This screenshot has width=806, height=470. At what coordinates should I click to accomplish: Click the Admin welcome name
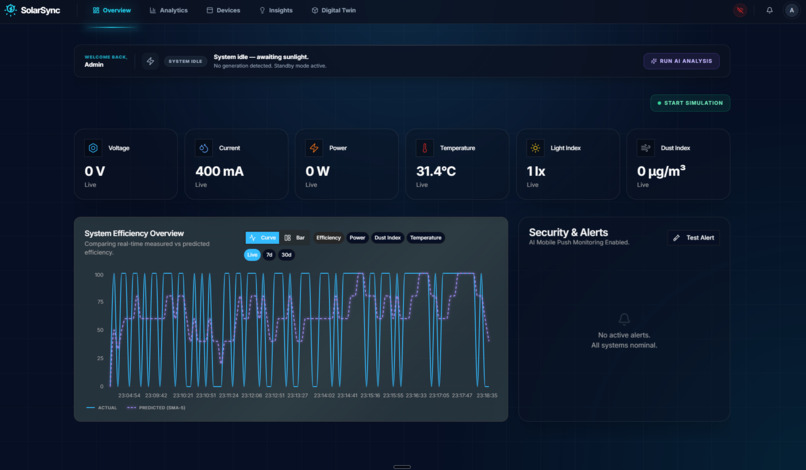tap(94, 65)
